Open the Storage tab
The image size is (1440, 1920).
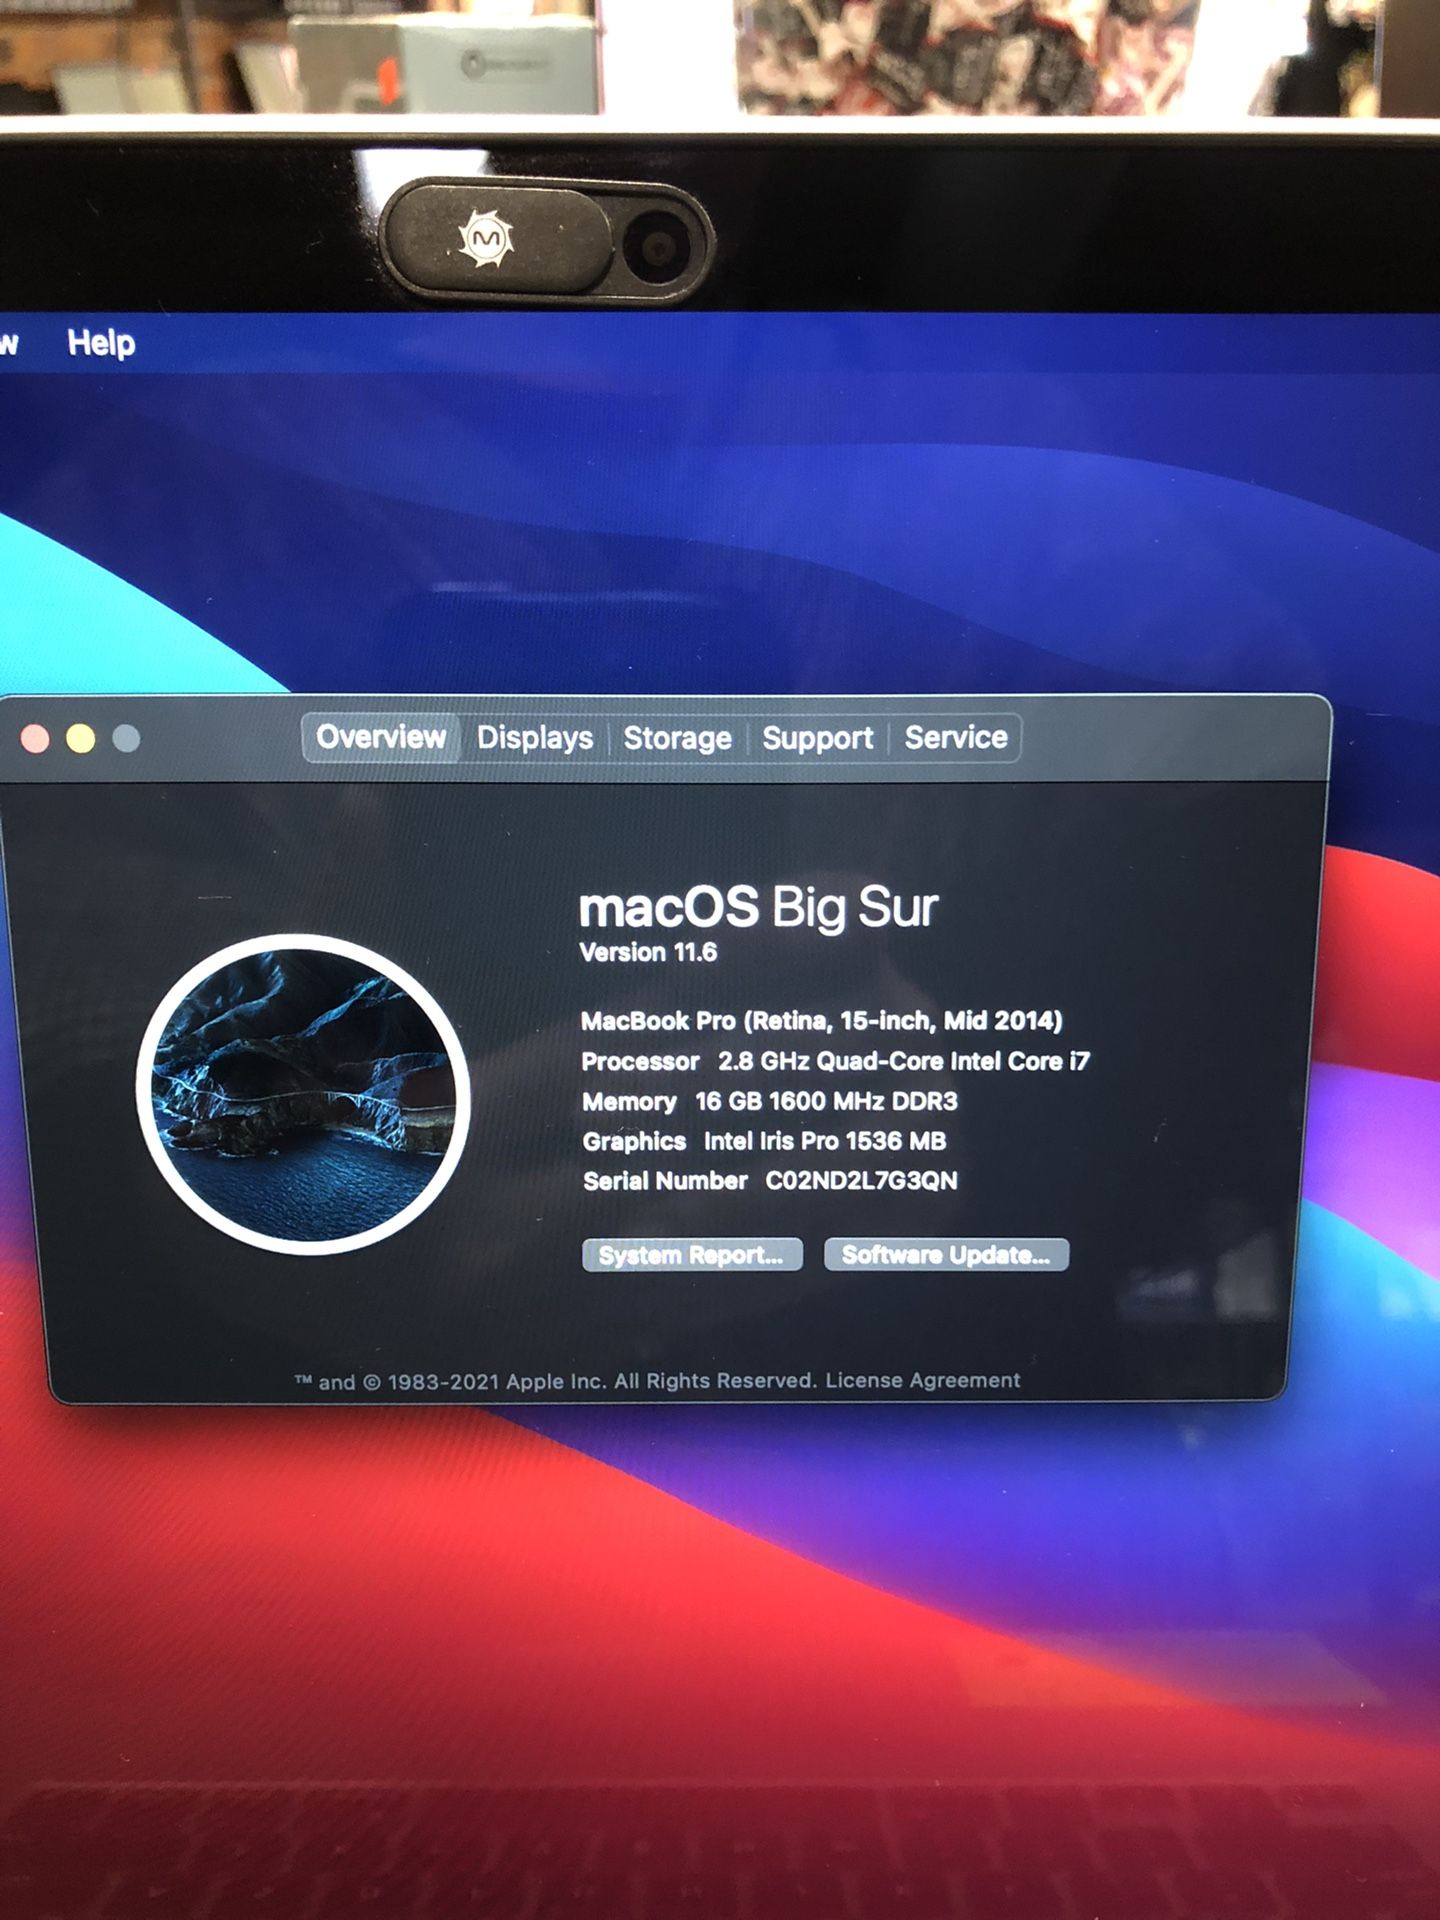click(677, 738)
